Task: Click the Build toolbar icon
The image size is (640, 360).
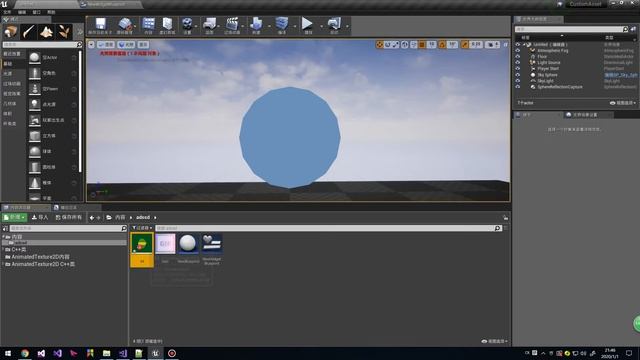Action: pyautogui.click(x=256, y=25)
